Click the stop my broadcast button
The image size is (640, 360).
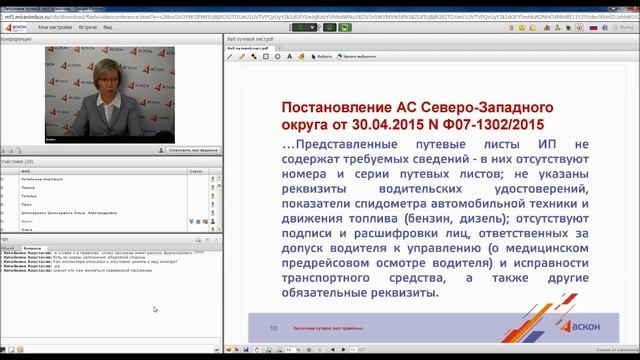pyautogui.click(x=193, y=150)
